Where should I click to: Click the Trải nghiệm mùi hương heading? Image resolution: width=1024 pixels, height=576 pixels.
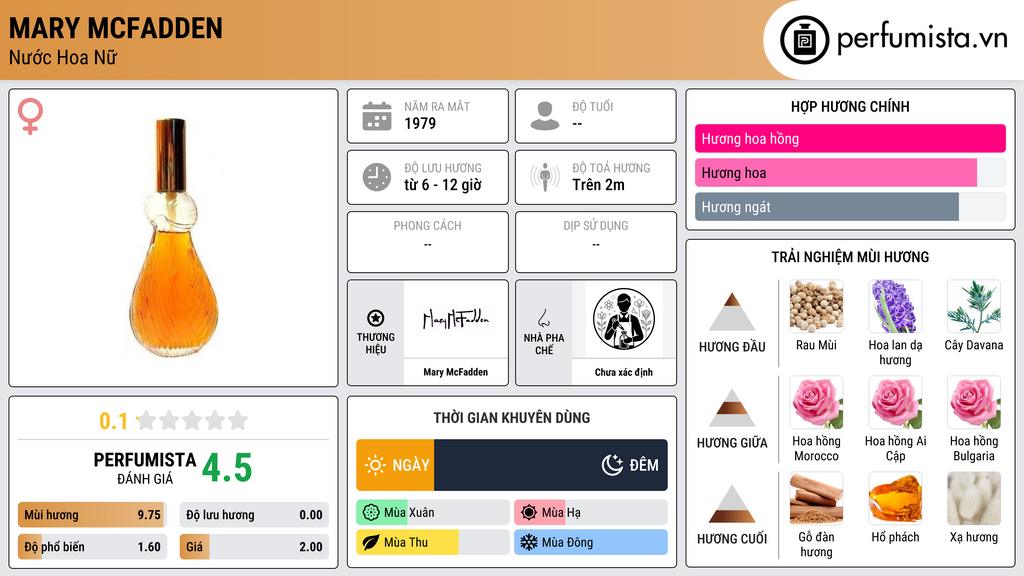pos(850,257)
